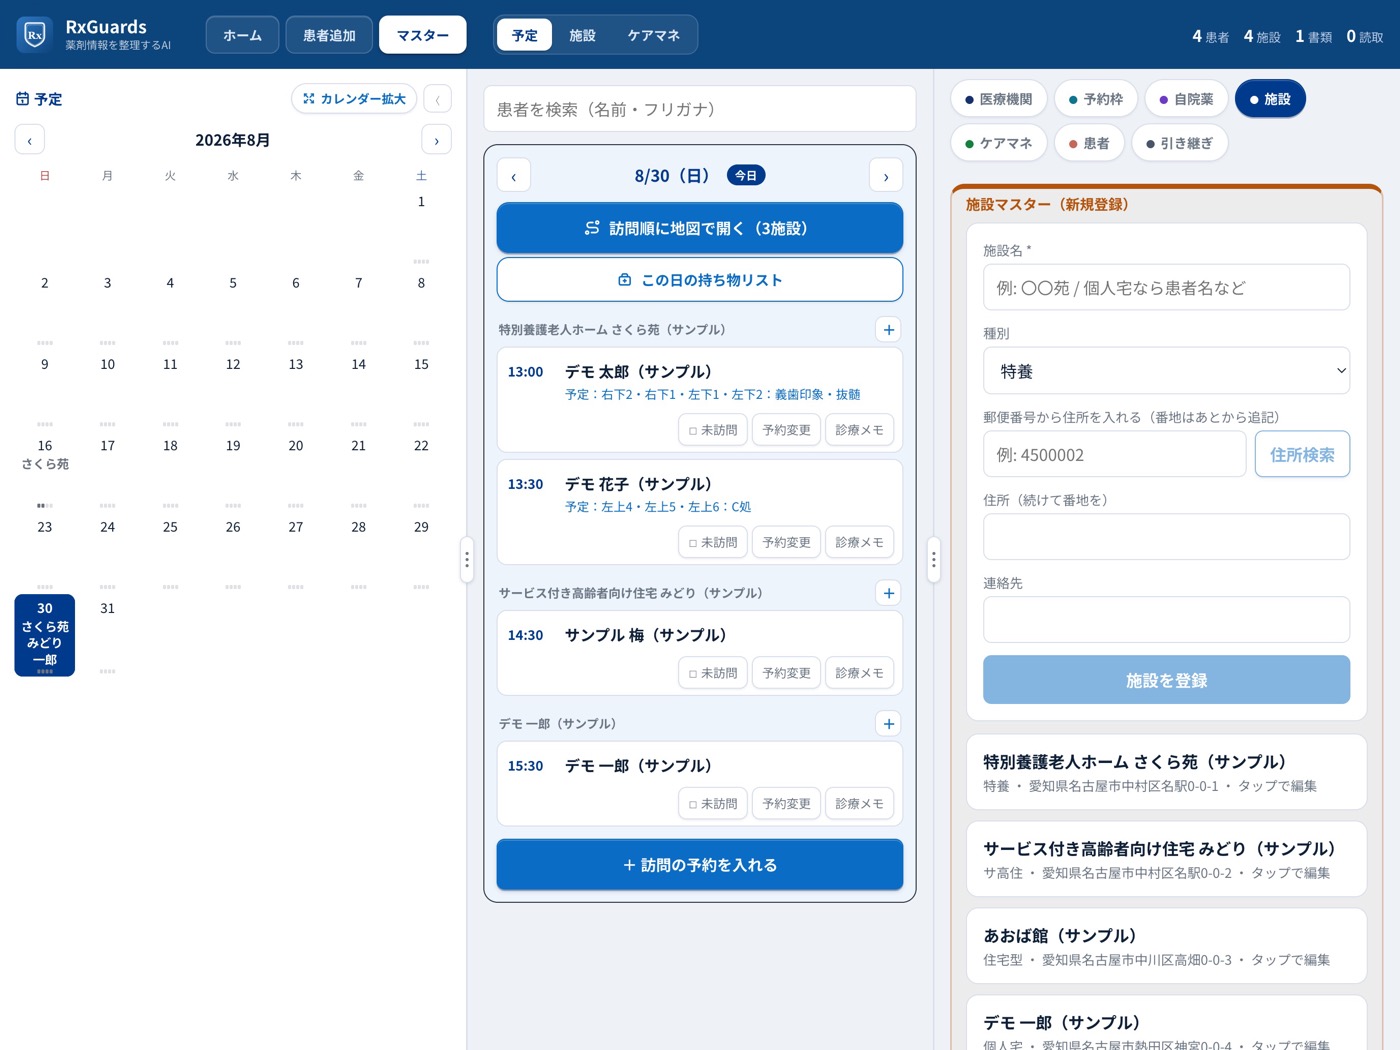
Task: Collapse the calendar panel with chevron
Action: 437,99
